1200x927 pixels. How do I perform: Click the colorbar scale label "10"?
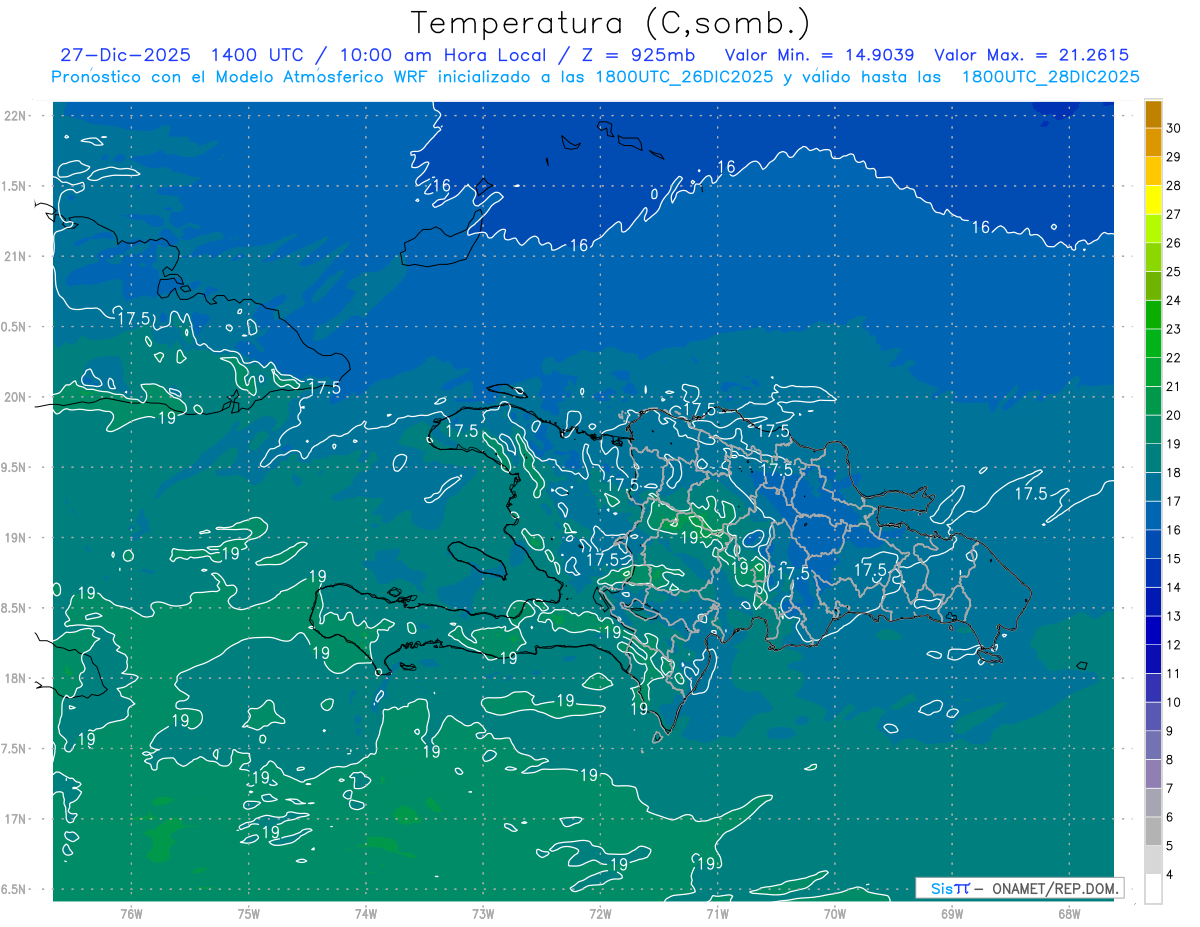point(1173,702)
